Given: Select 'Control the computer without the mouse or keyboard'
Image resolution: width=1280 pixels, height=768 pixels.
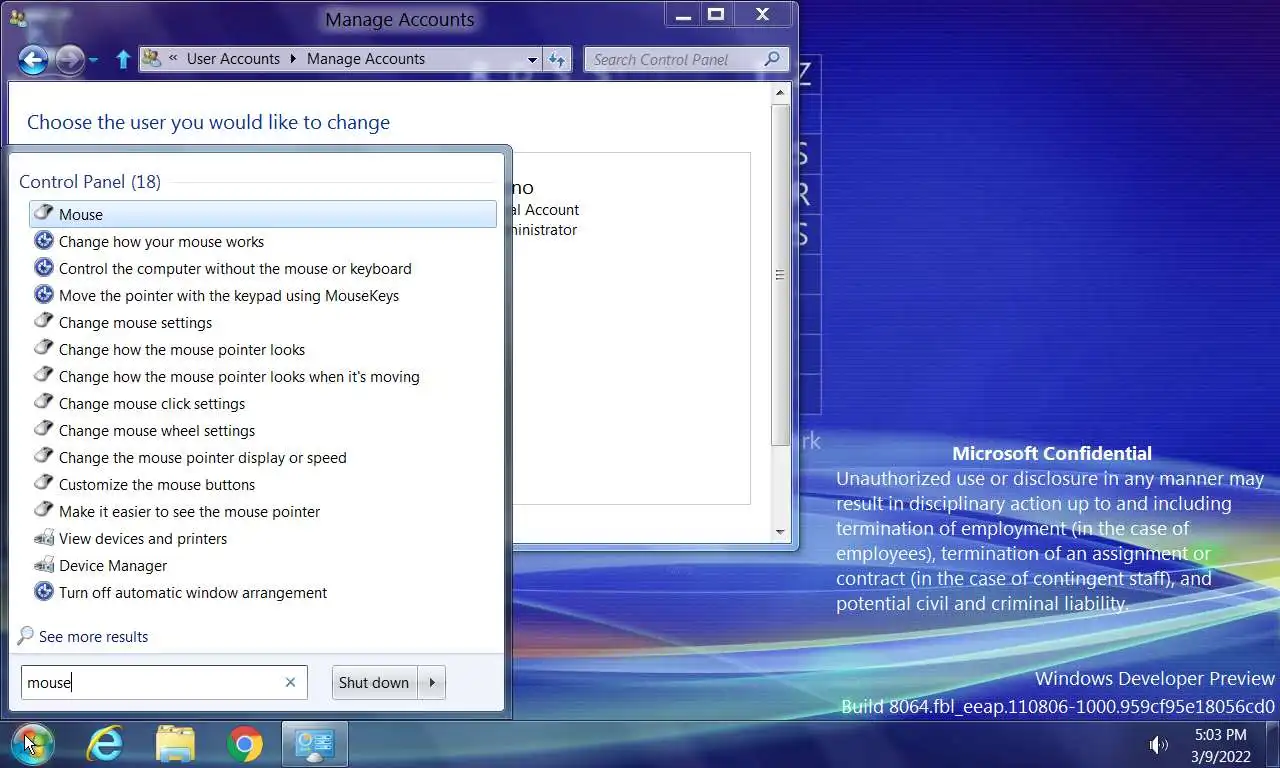Looking at the screenshot, I should [235, 268].
